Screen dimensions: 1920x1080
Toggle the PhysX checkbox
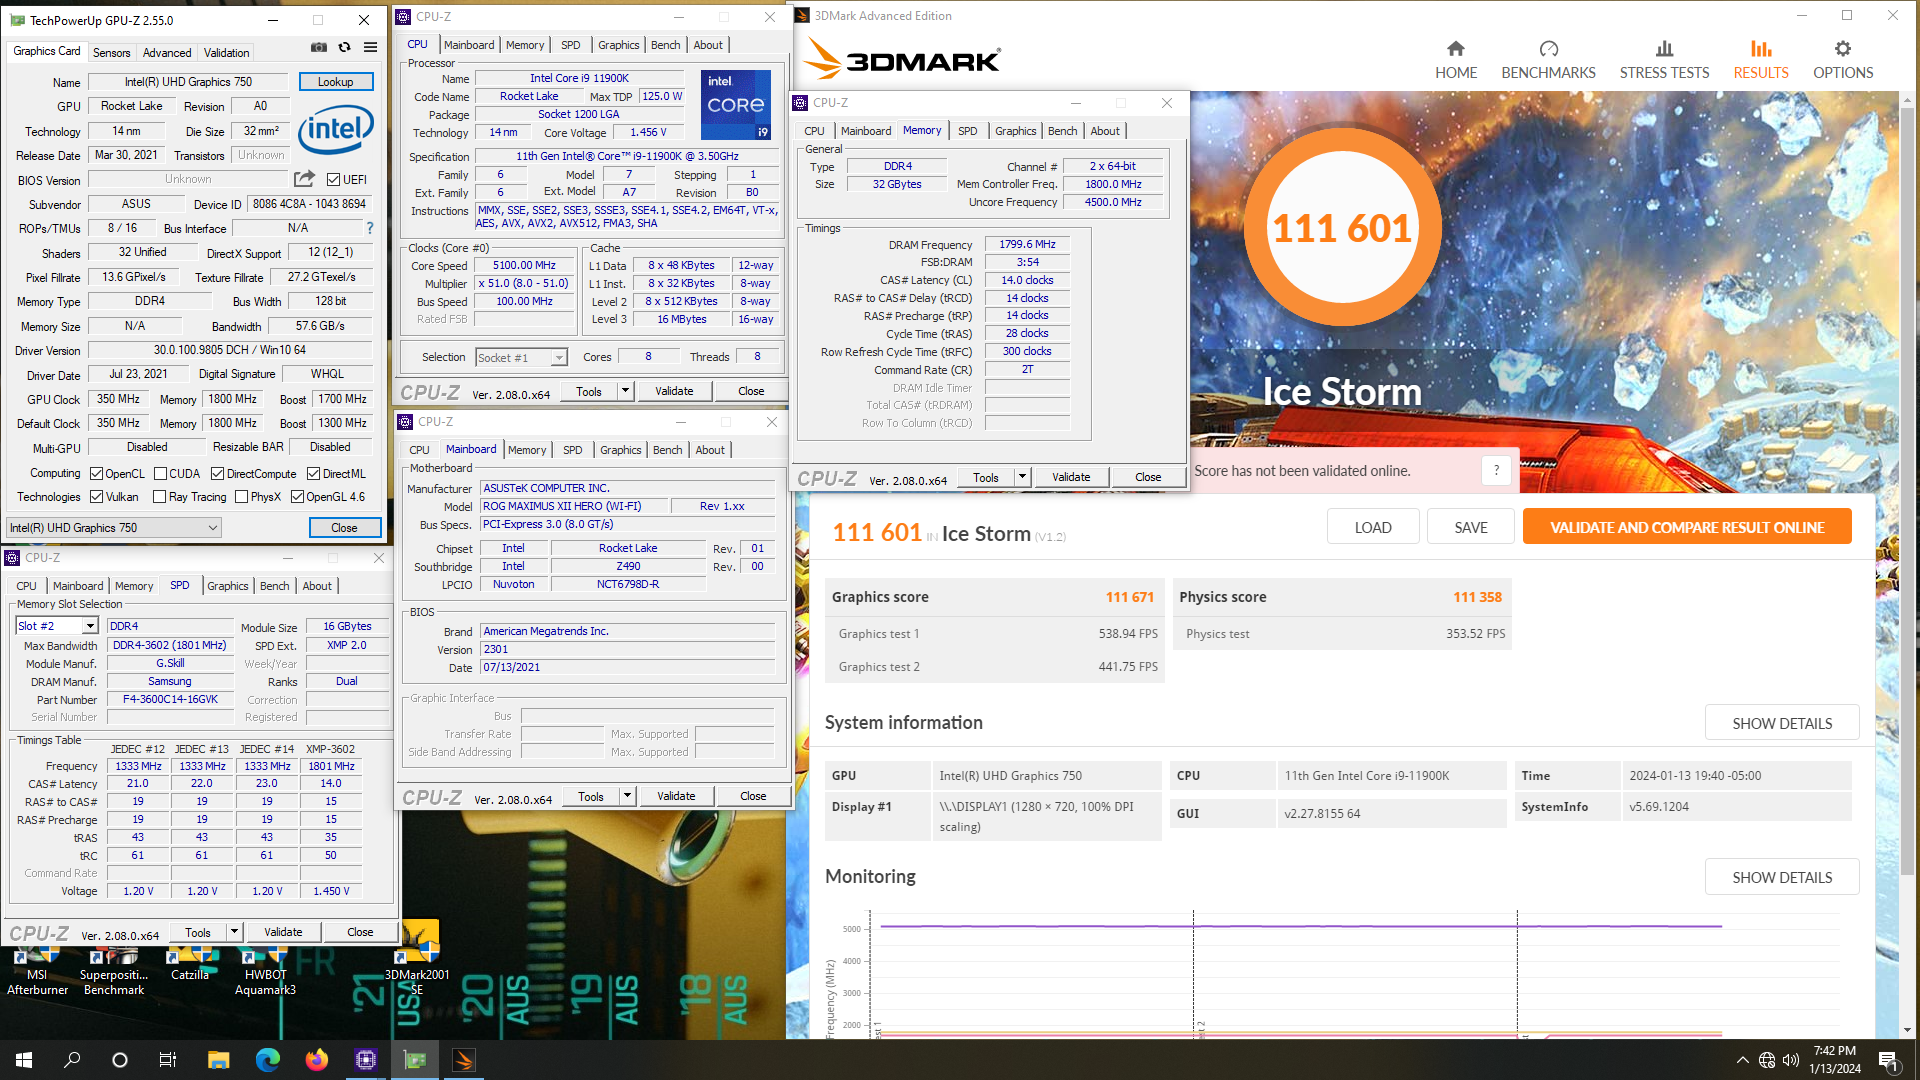[241, 497]
